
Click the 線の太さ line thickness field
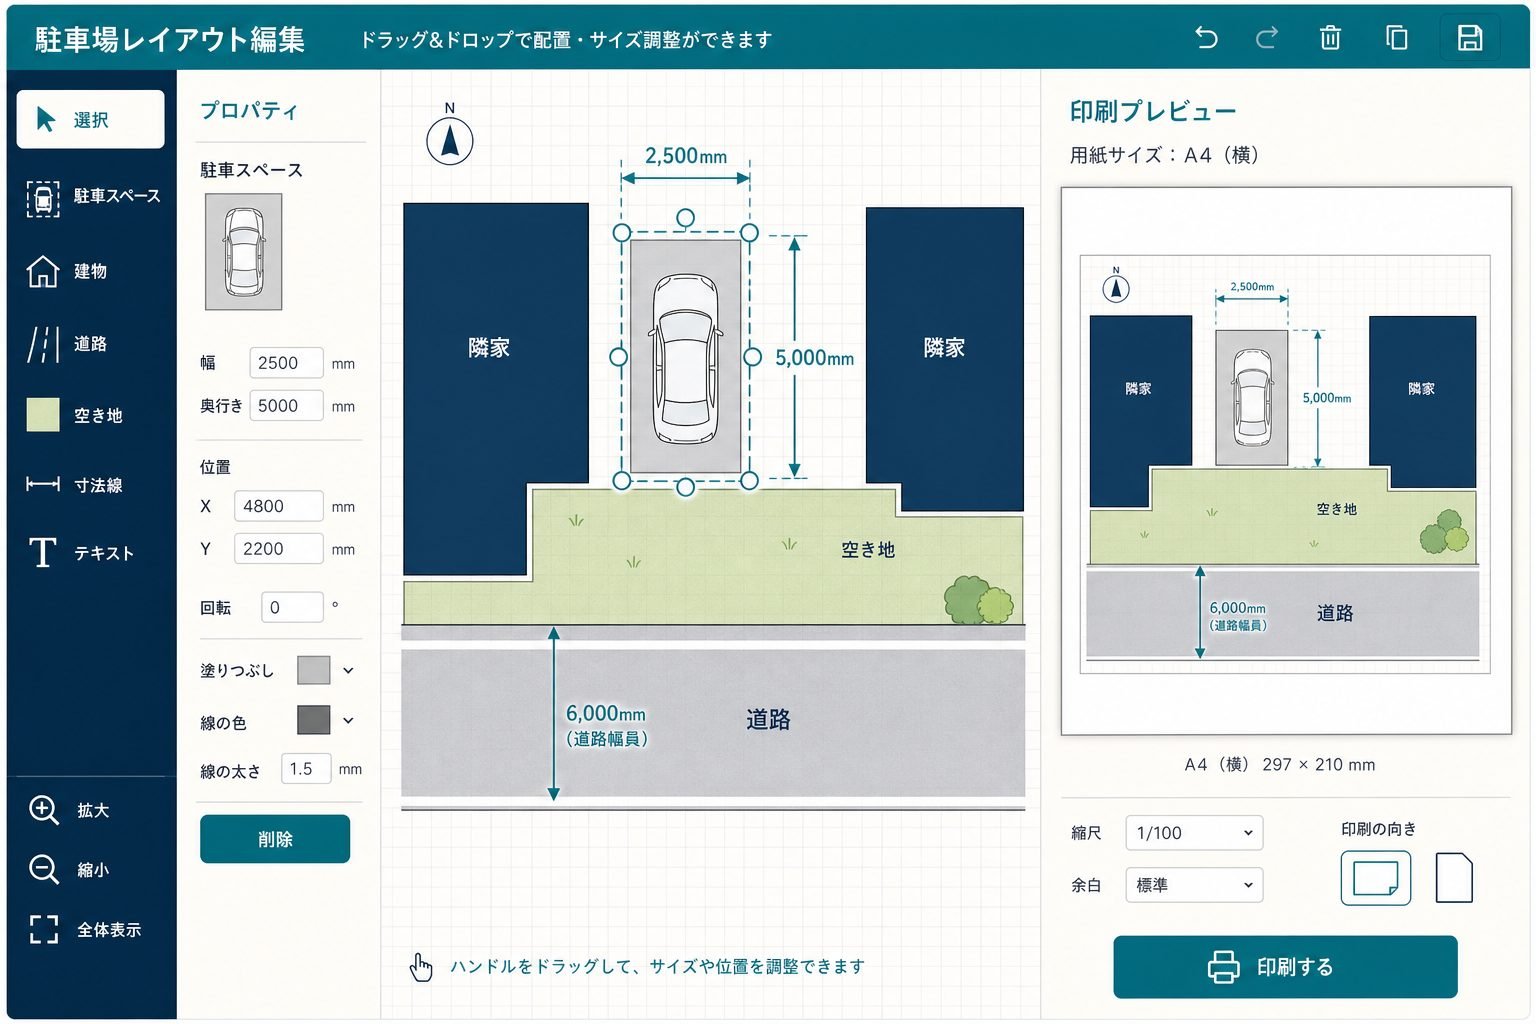tap(306, 769)
